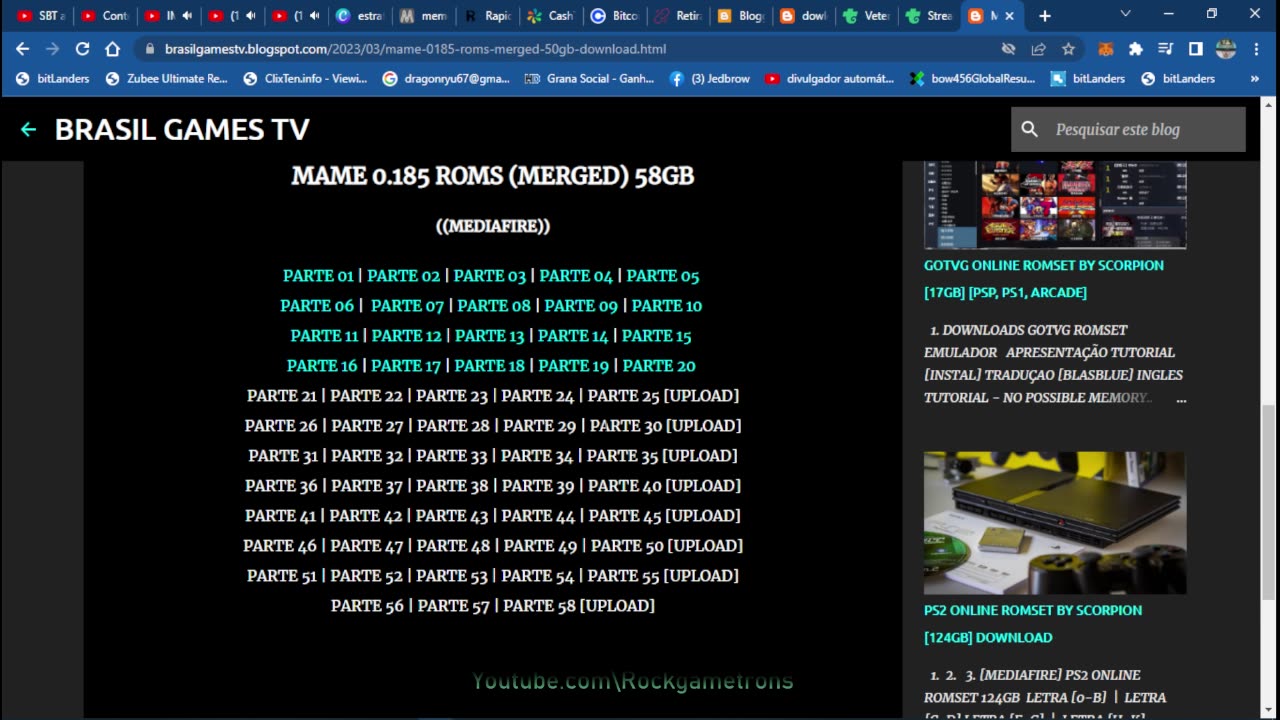
Task: Open the divulgador automát... YouTube bookmark
Action: [829, 78]
